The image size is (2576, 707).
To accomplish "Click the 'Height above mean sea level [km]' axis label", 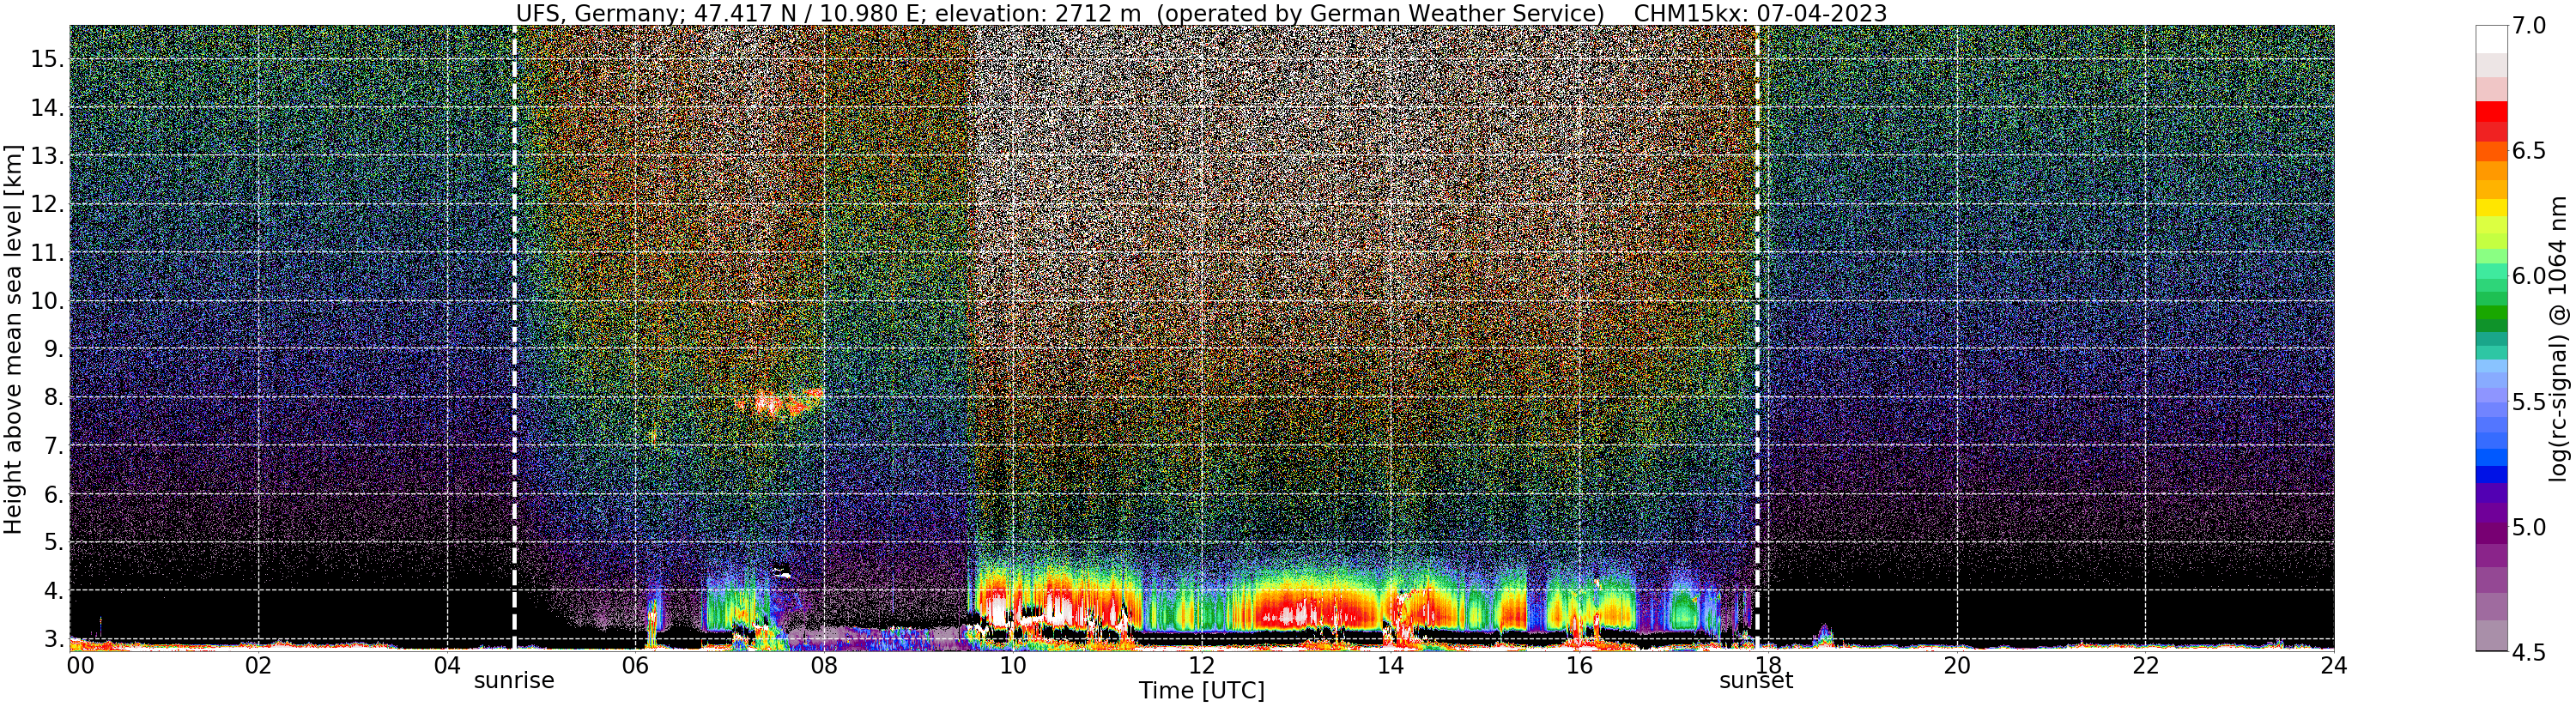I will click(13, 338).
